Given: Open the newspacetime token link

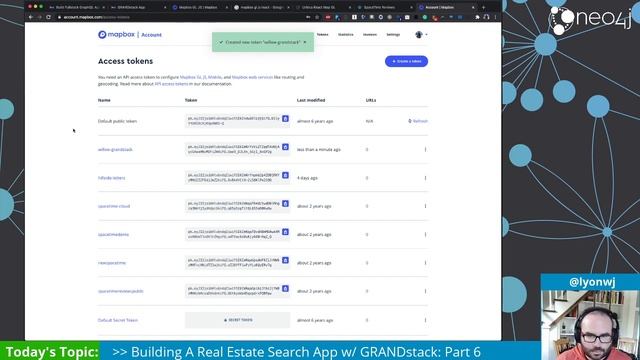Looking at the screenshot, I should 112,263.
